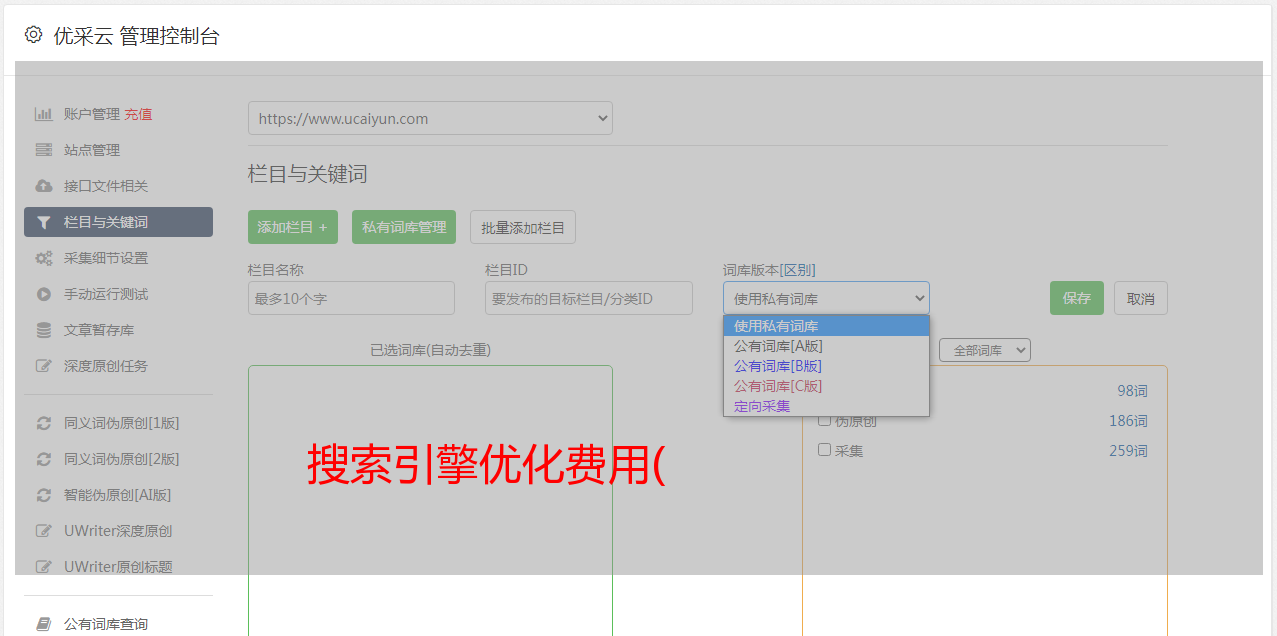Click the 98词 count

1132,391
